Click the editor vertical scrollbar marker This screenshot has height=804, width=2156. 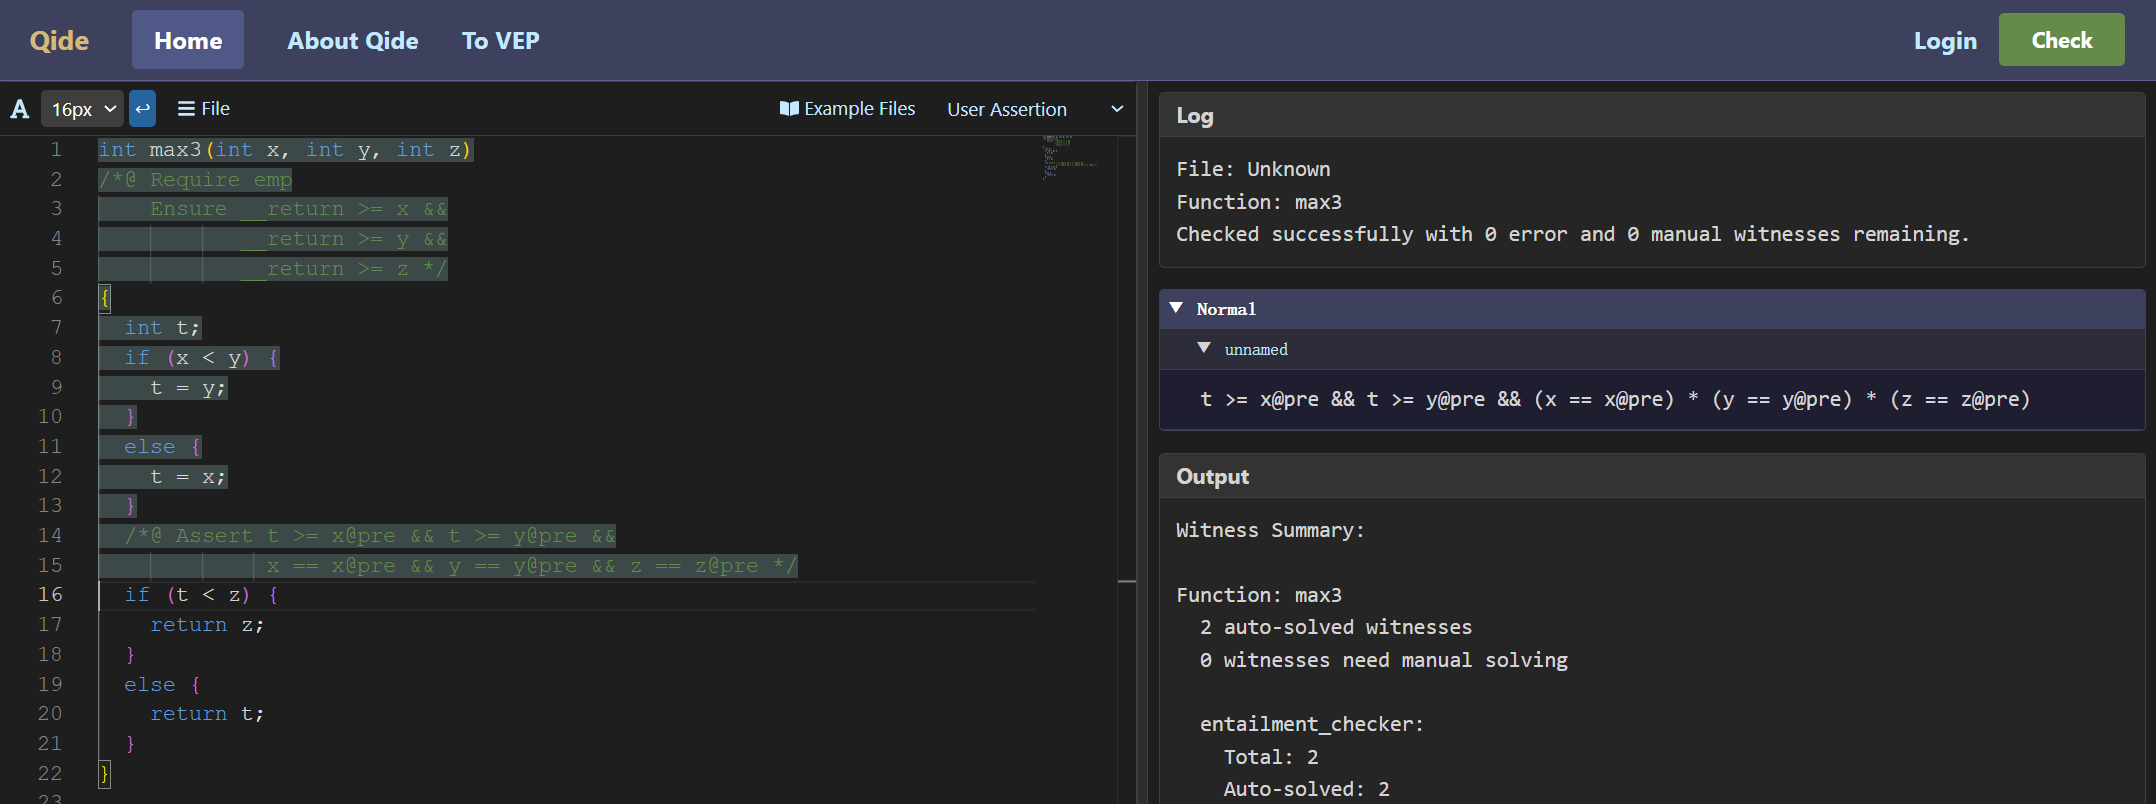tap(1127, 581)
